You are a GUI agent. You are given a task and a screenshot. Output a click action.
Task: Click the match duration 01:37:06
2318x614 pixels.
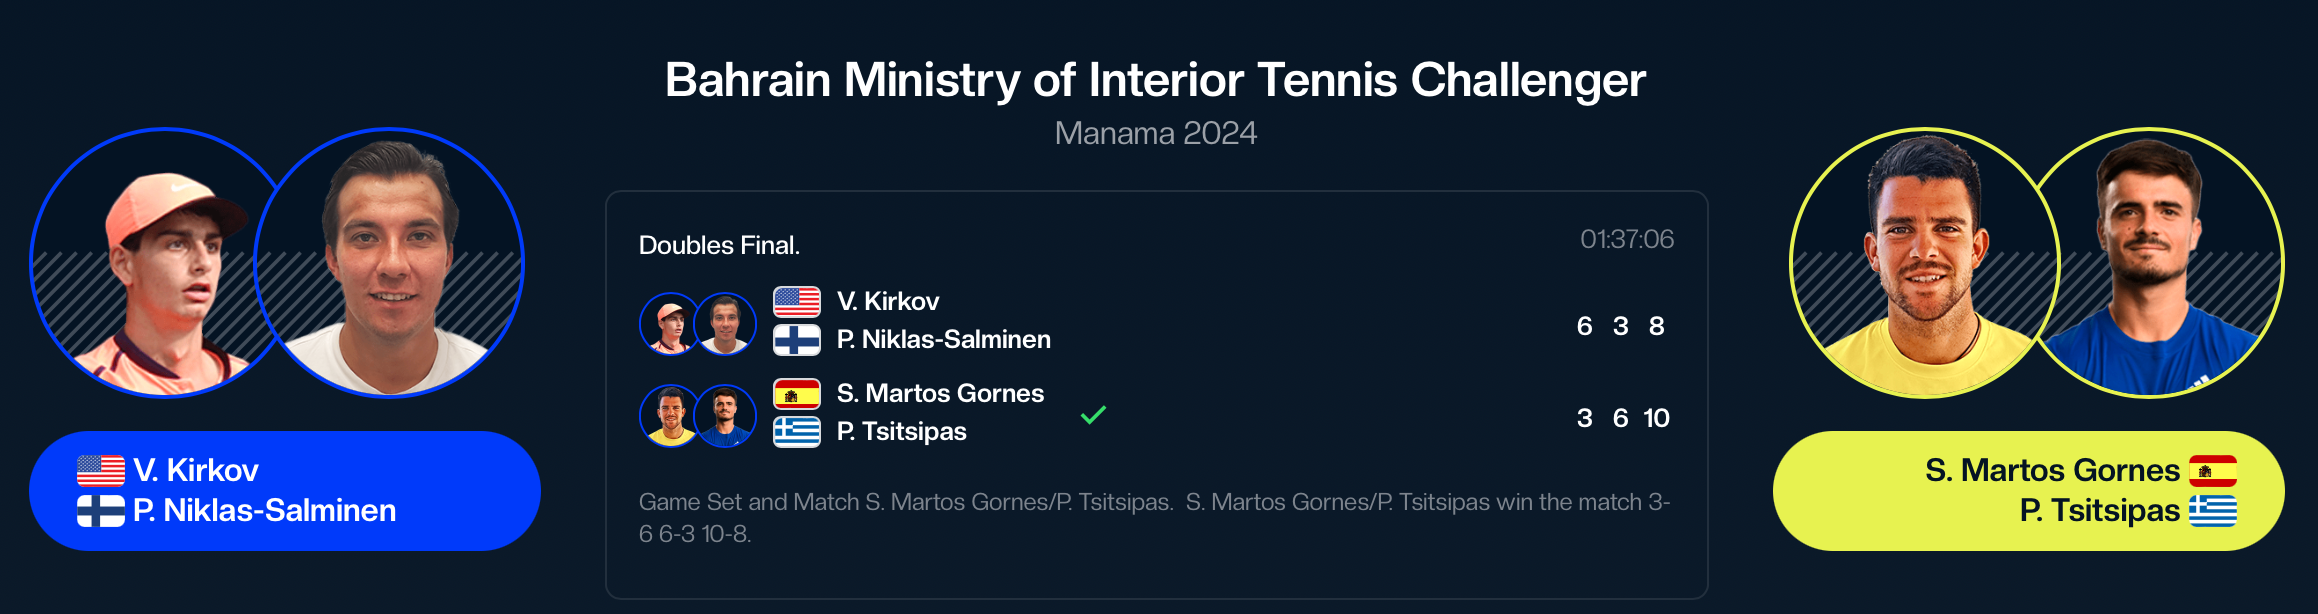(1626, 239)
